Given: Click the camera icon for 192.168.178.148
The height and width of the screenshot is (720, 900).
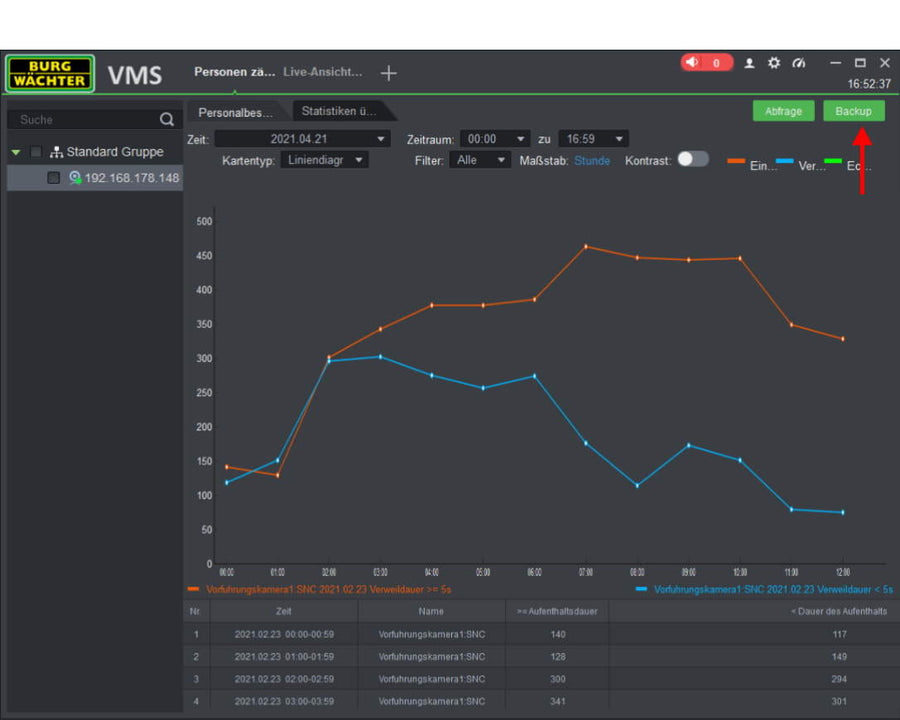Looking at the screenshot, I should (75, 178).
